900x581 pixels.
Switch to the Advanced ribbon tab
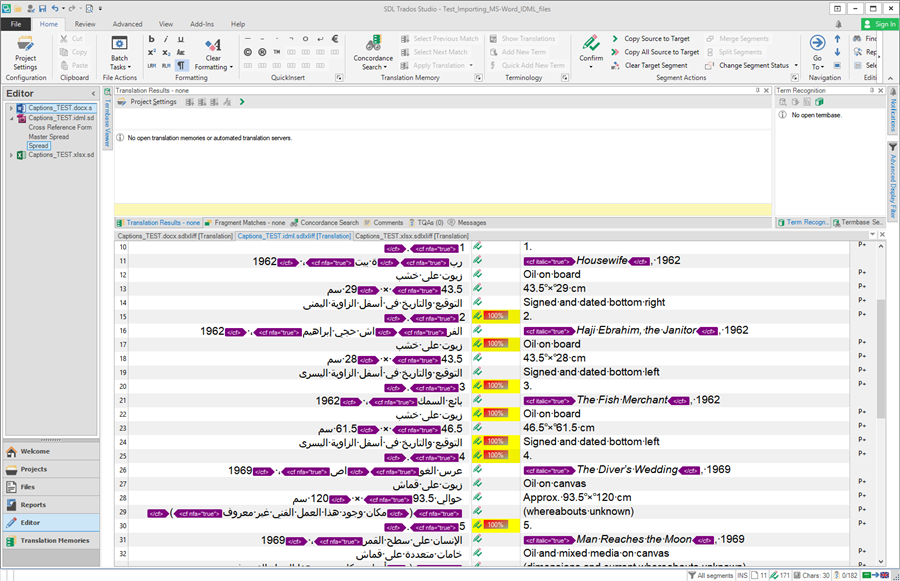click(127, 24)
